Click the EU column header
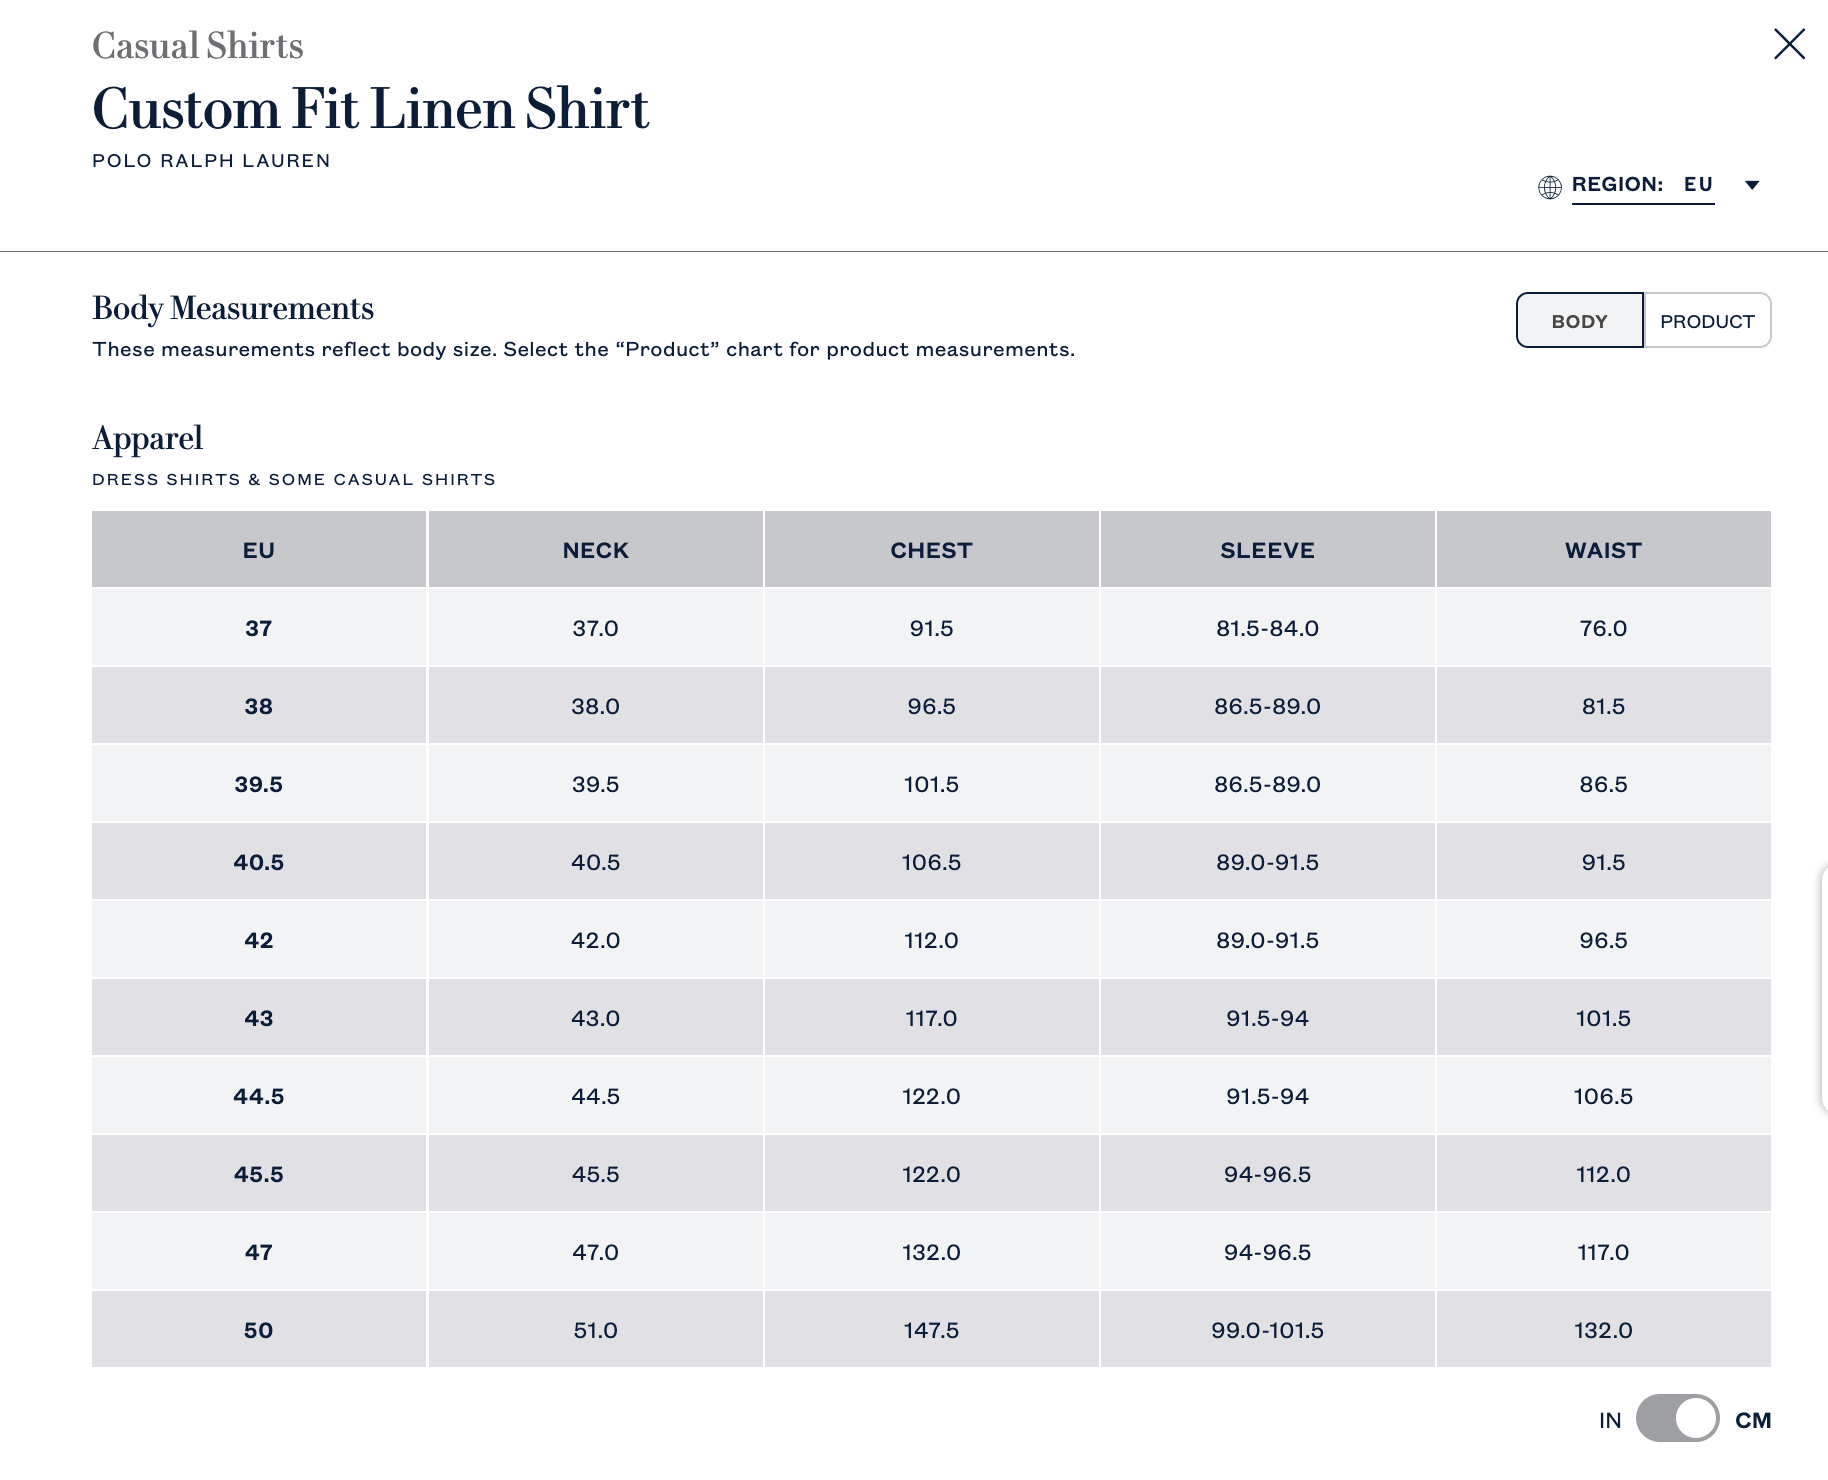1828x1480 pixels. pos(259,550)
